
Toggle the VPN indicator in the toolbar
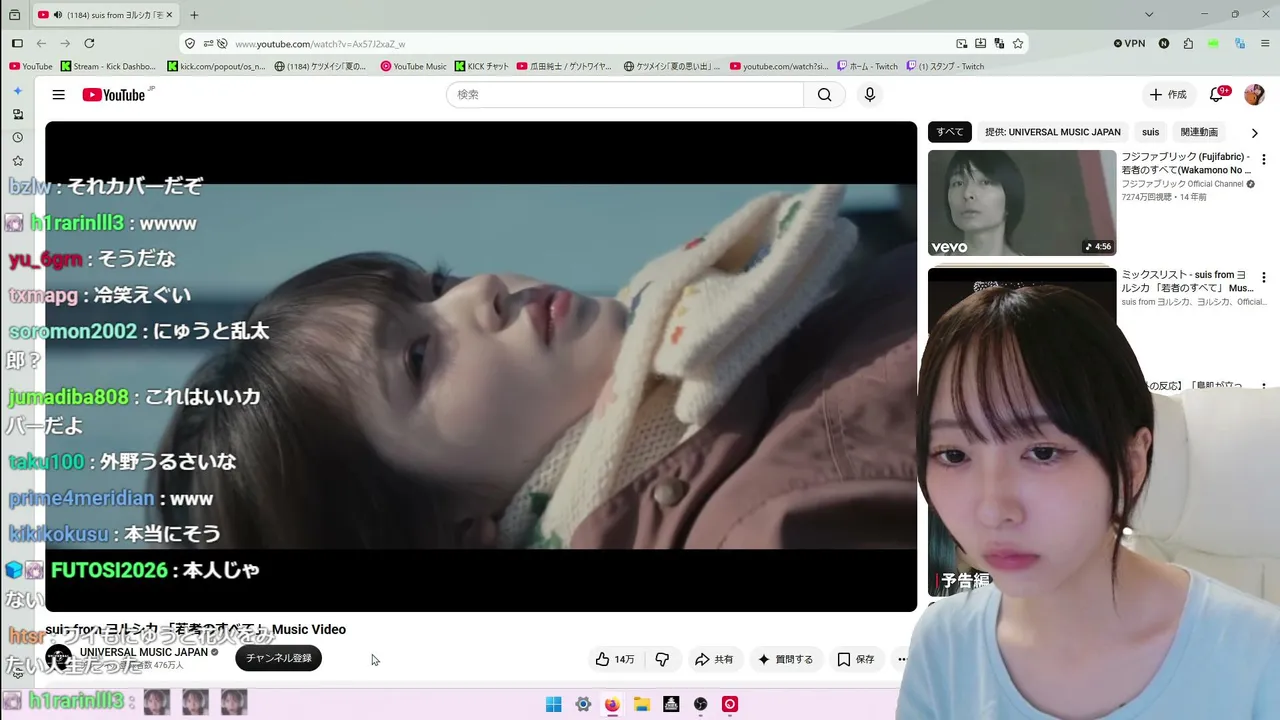point(1129,43)
